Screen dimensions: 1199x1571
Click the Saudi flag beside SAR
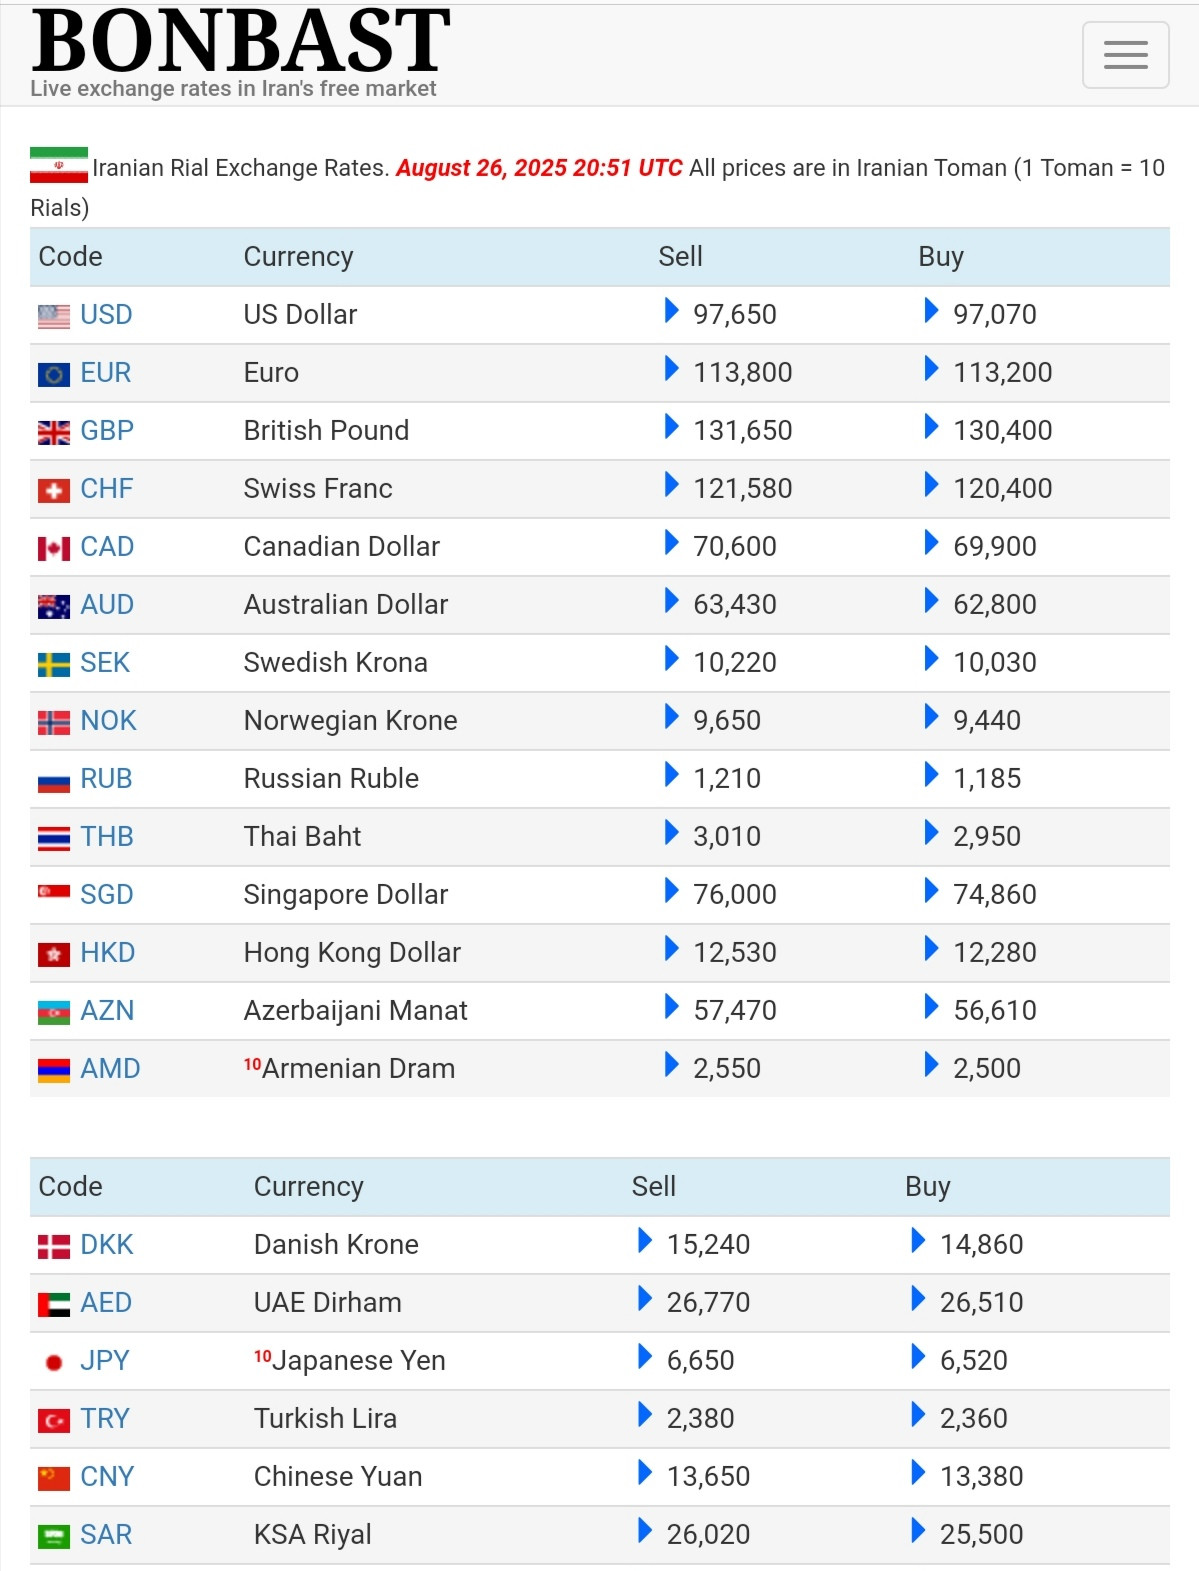point(54,1536)
